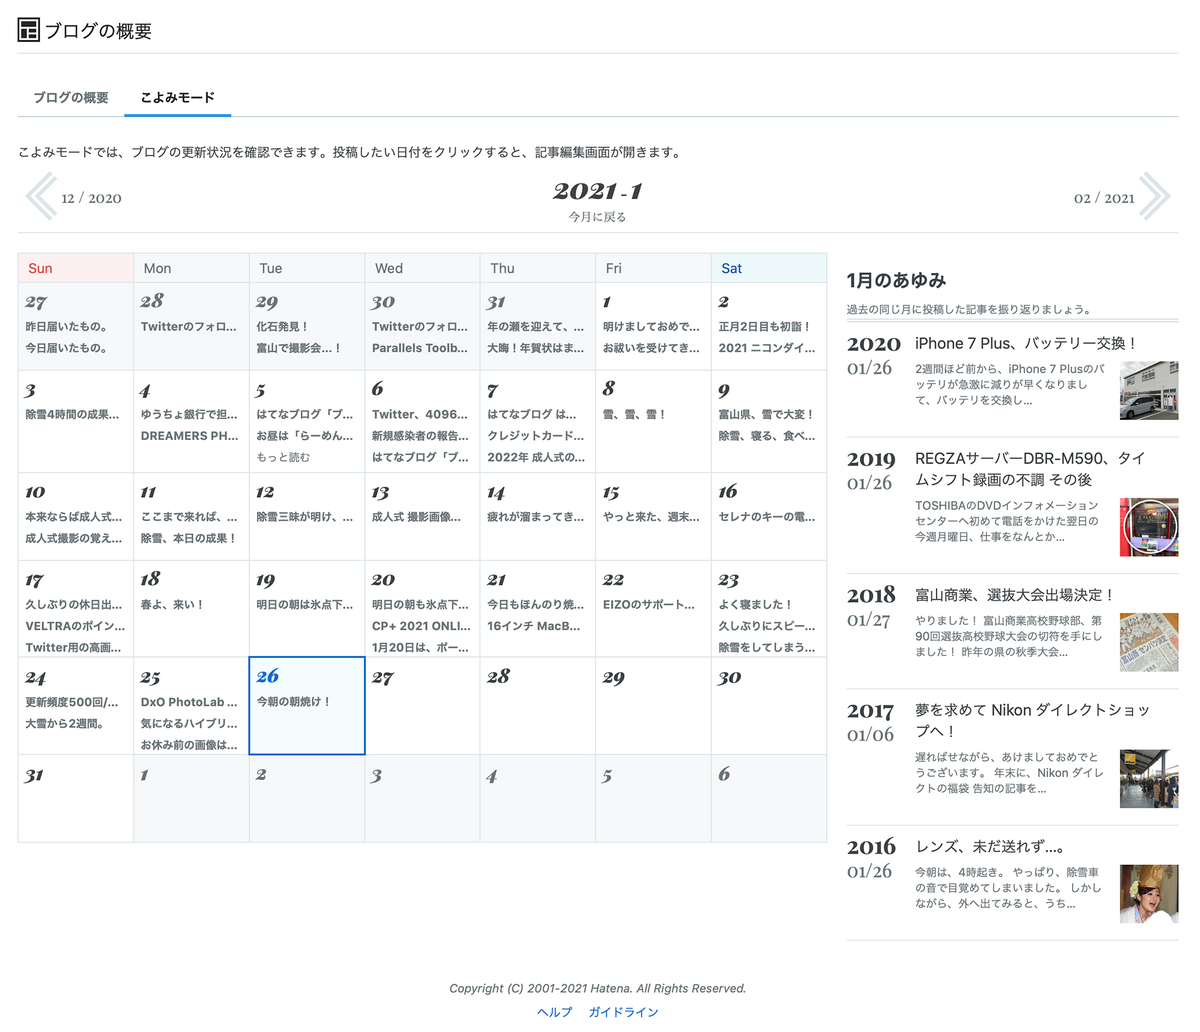Select the こよみモード tab
Screen dimensions: 1200x1032
pos(178,98)
